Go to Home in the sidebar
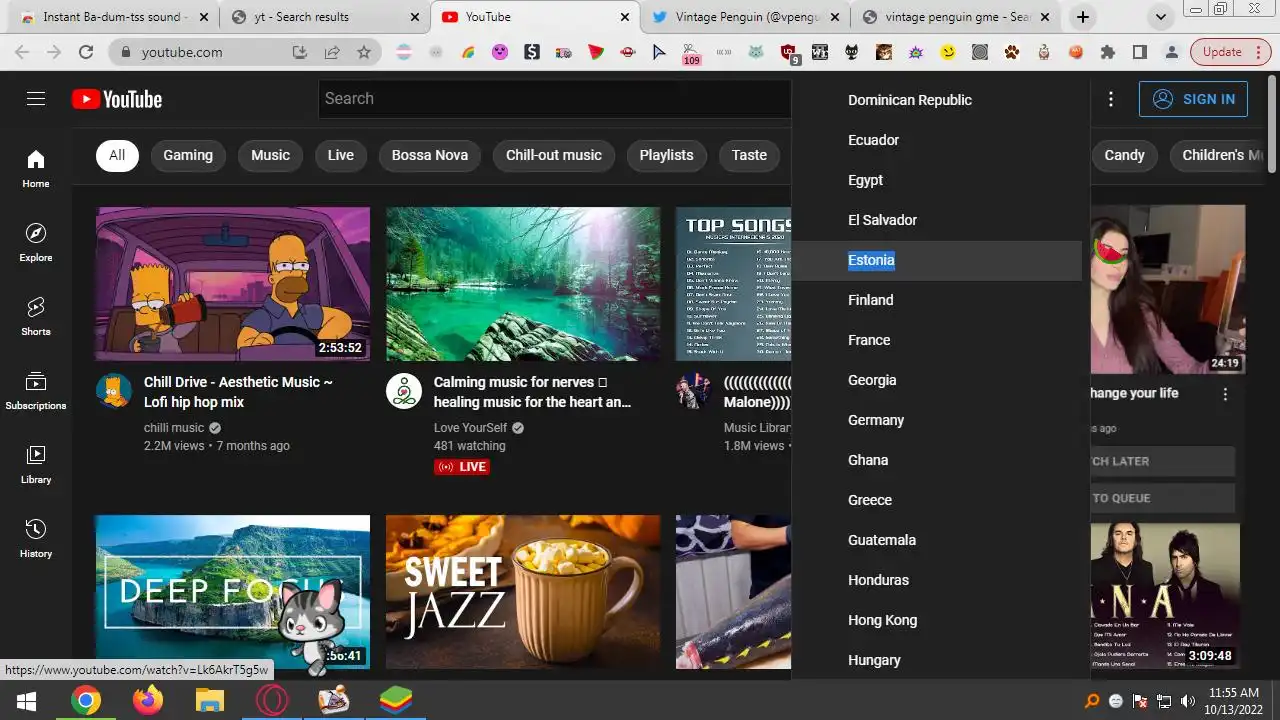 pos(36,169)
